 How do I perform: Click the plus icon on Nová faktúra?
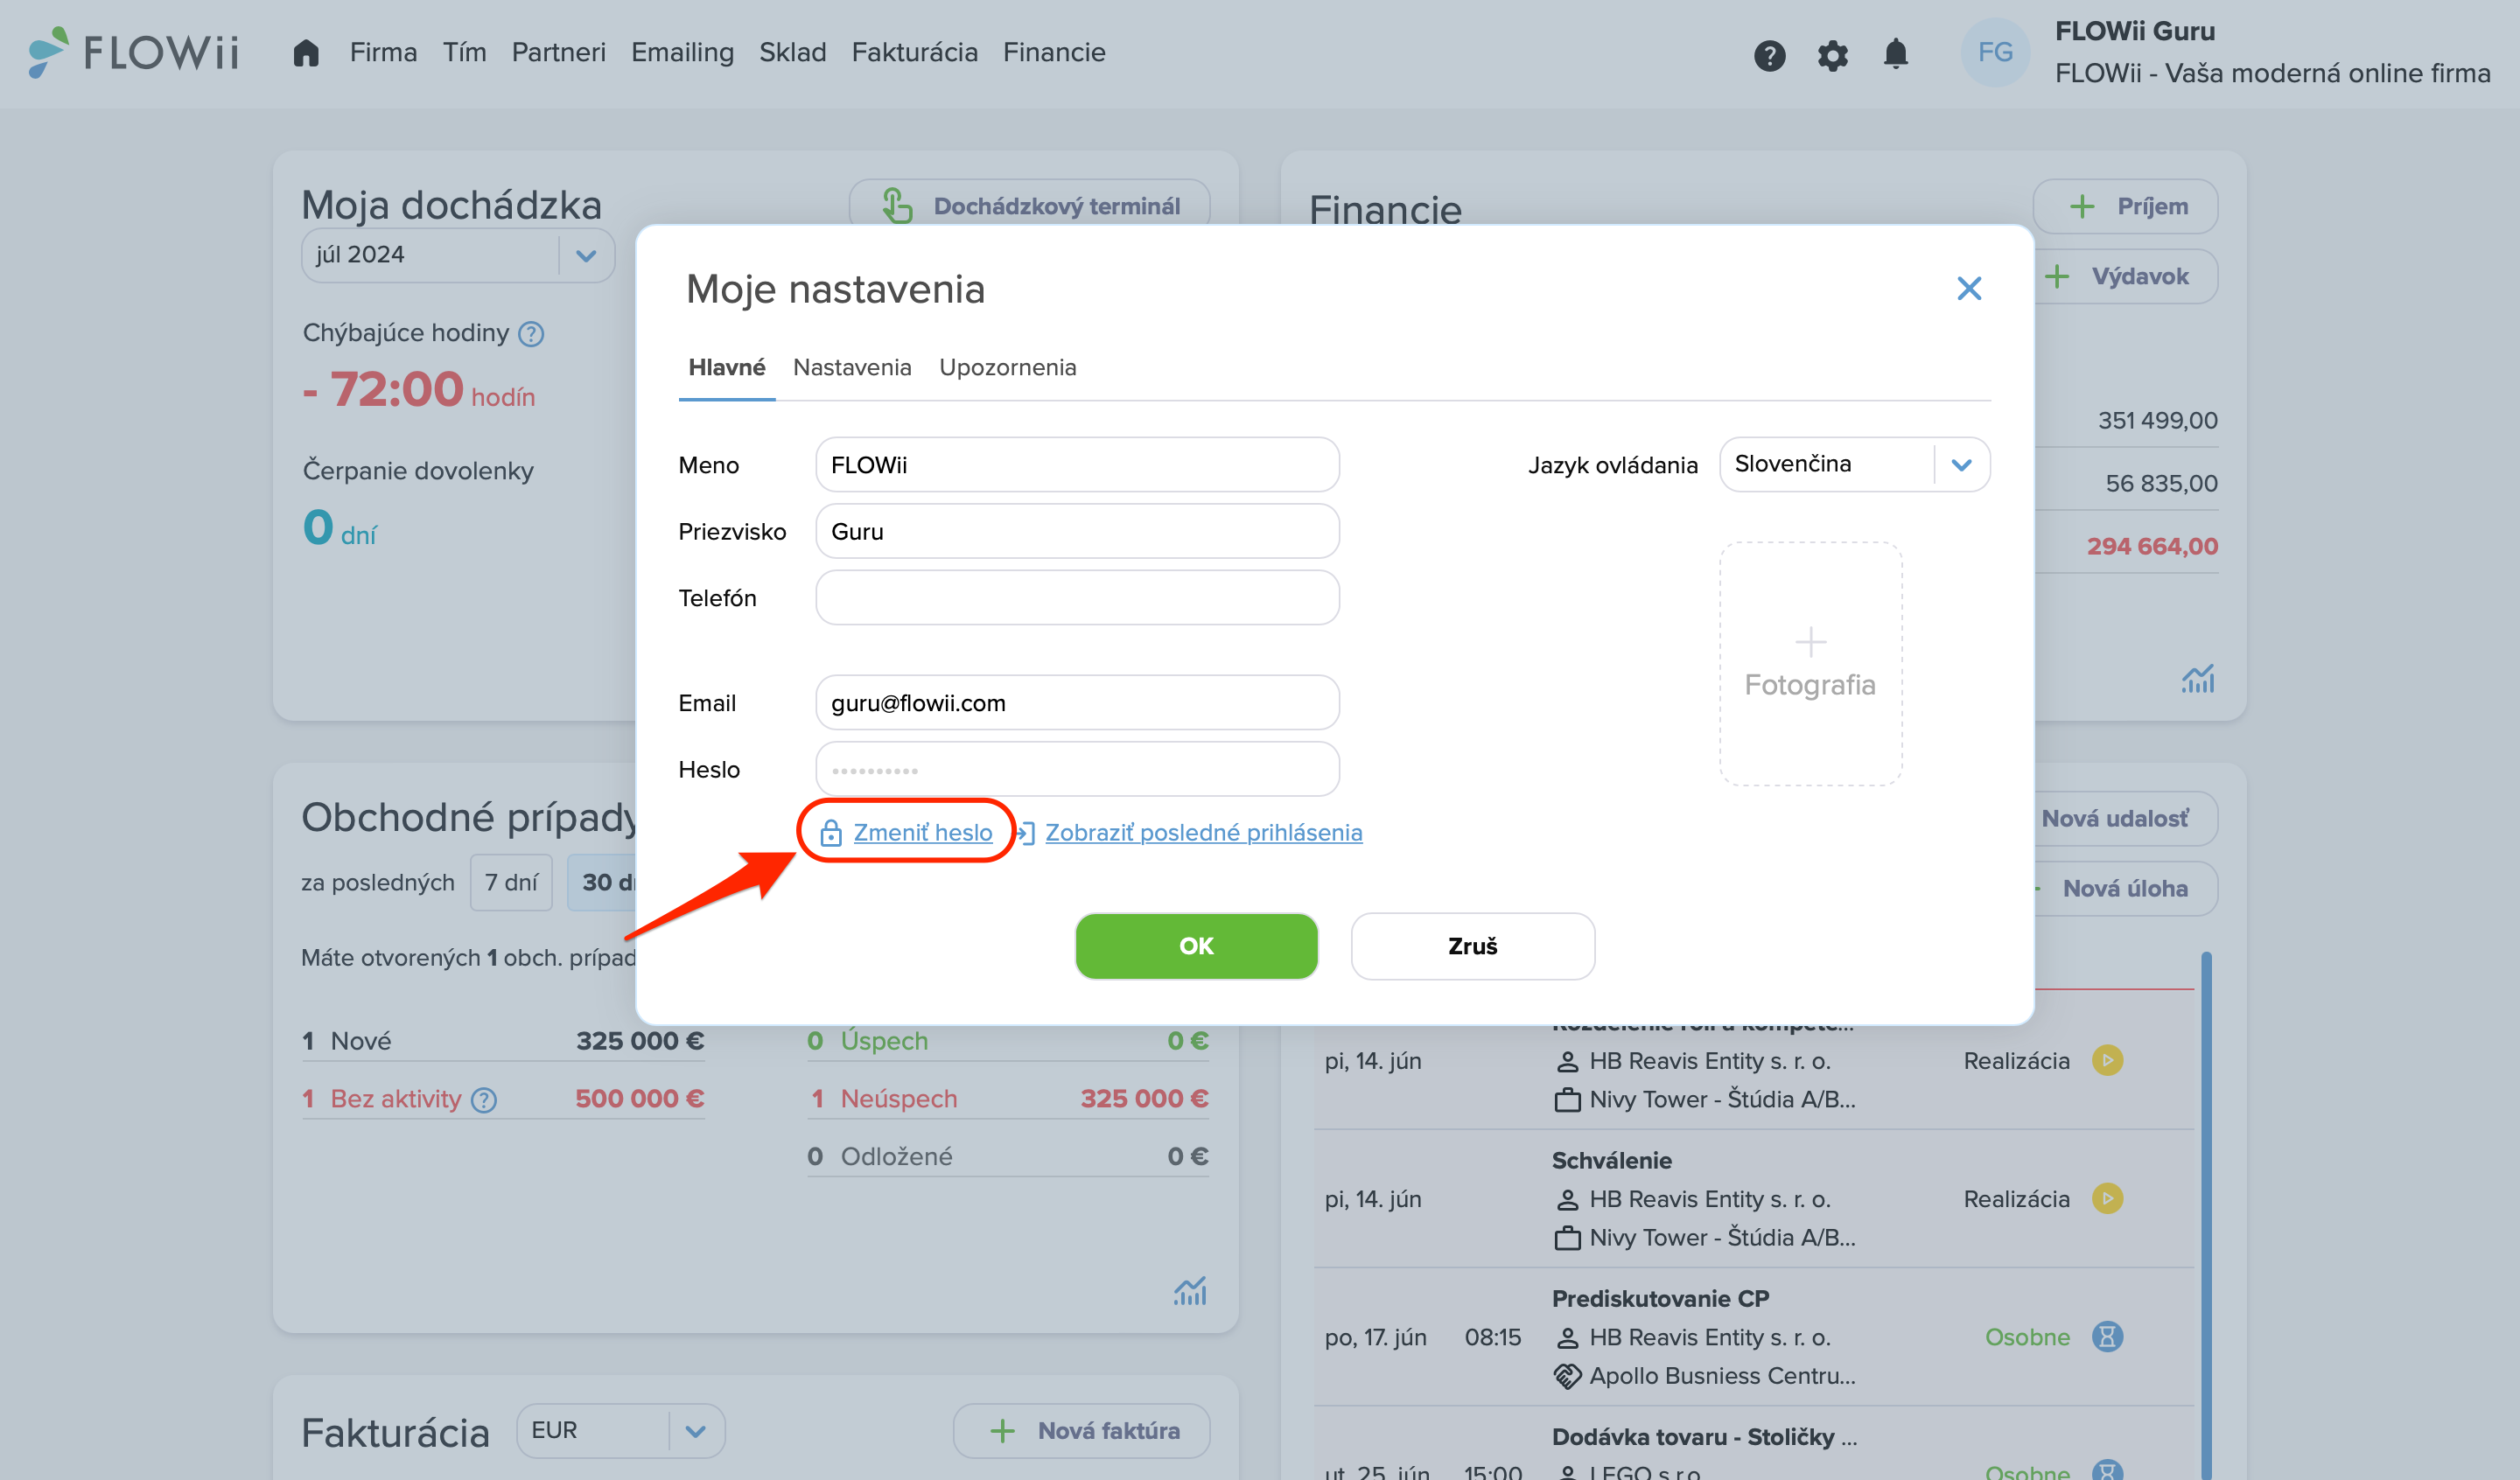pos(1002,1431)
